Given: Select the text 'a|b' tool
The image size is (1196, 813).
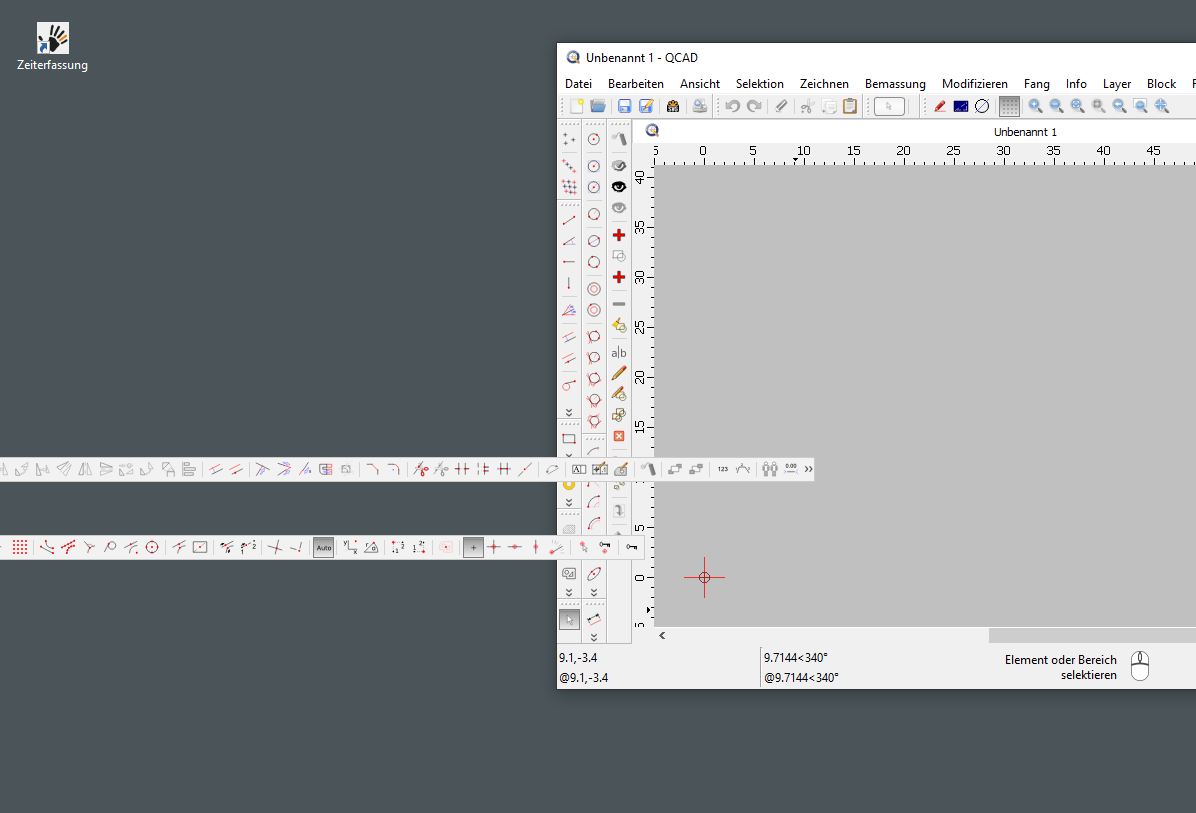Looking at the screenshot, I should tap(619, 352).
